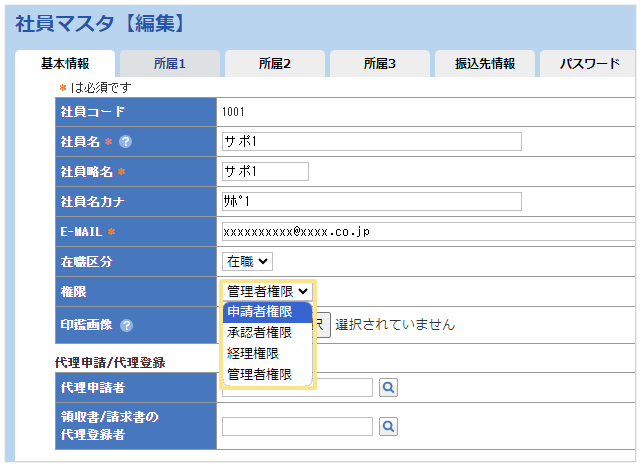Select 管理者権限 in the open list

coord(260,374)
